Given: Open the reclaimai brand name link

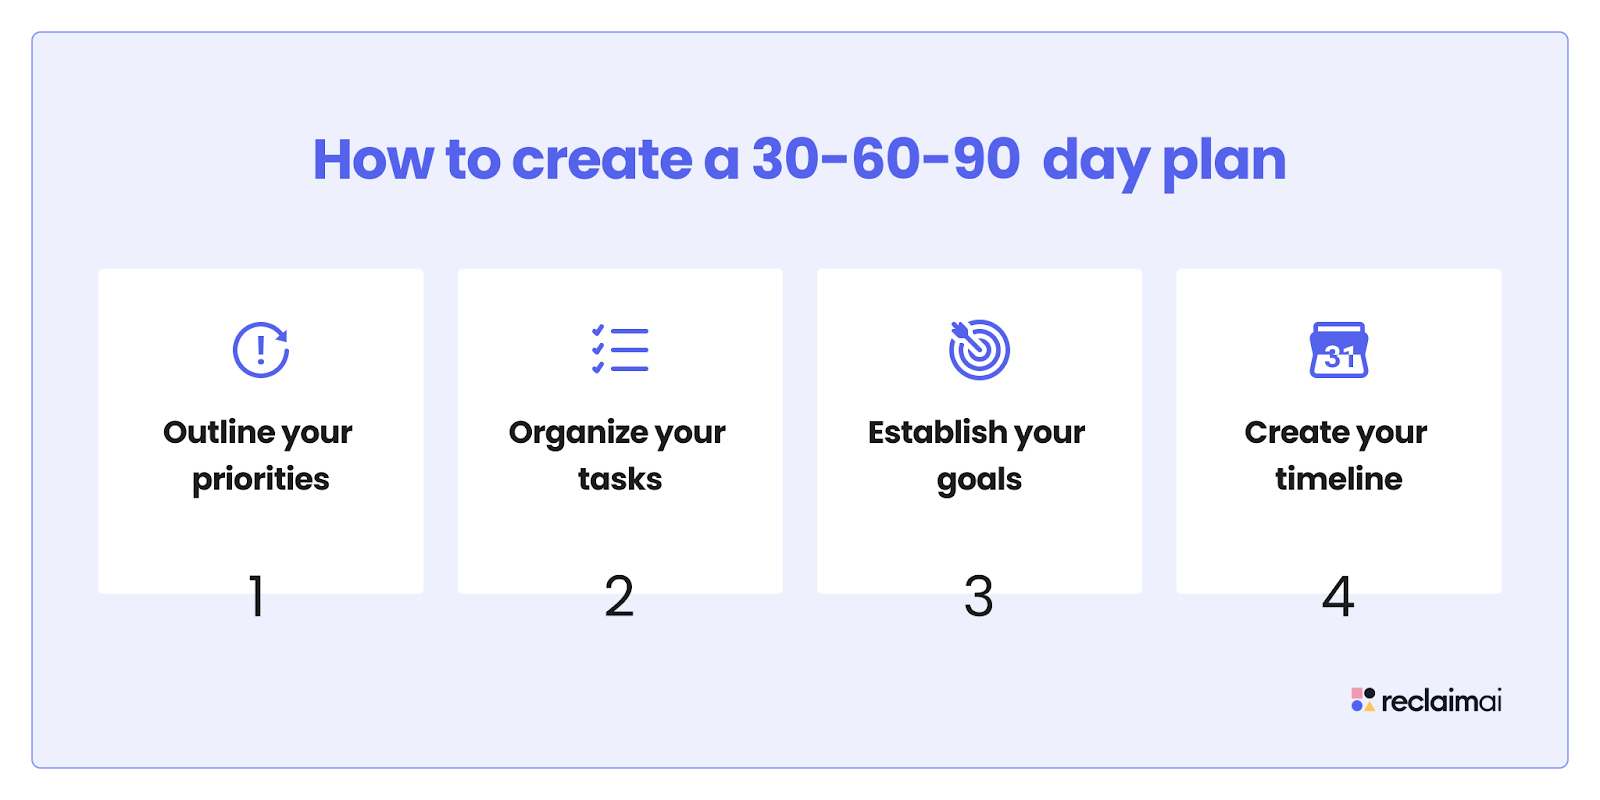Looking at the screenshot, I should click(x=1441, y=701).
